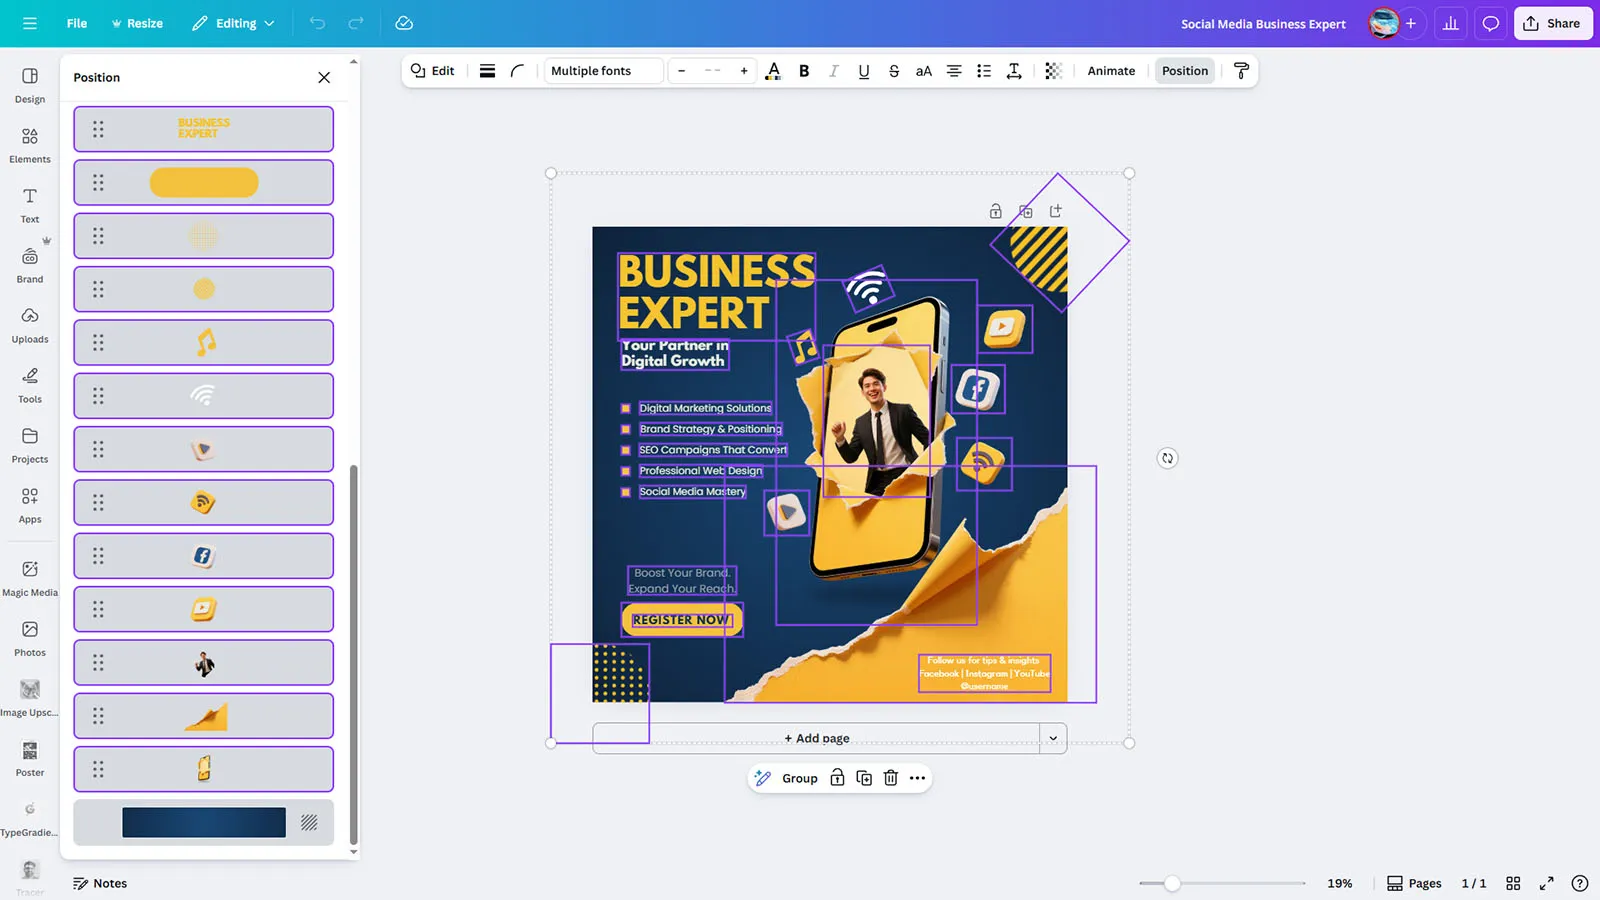
Task: Click the copy style paint roller icon
Action: click(x=1241, y=71)
